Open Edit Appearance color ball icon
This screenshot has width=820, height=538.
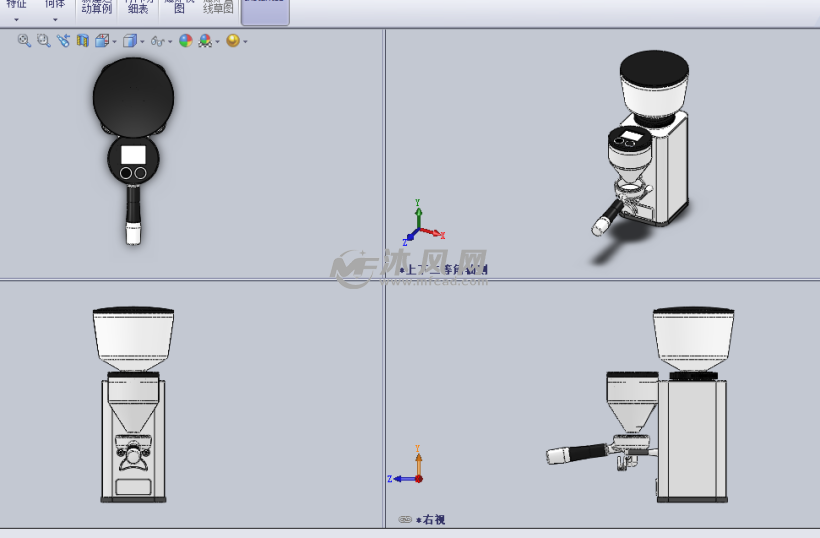pos(185,41)
